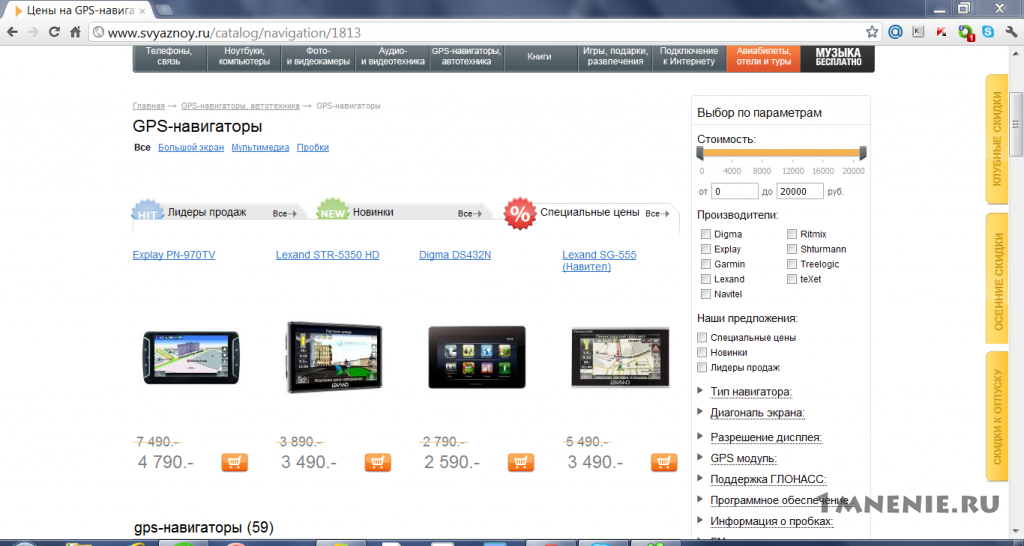Tick the Garmin checkbox

click(705, 264)
